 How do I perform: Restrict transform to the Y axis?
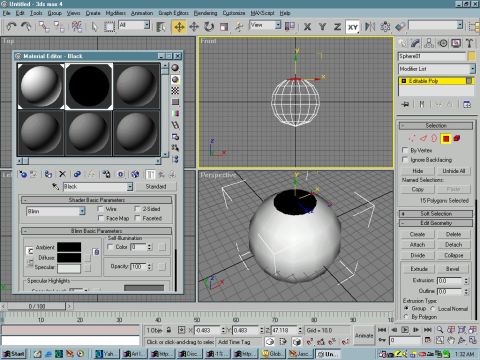click(x=322, y=27)
